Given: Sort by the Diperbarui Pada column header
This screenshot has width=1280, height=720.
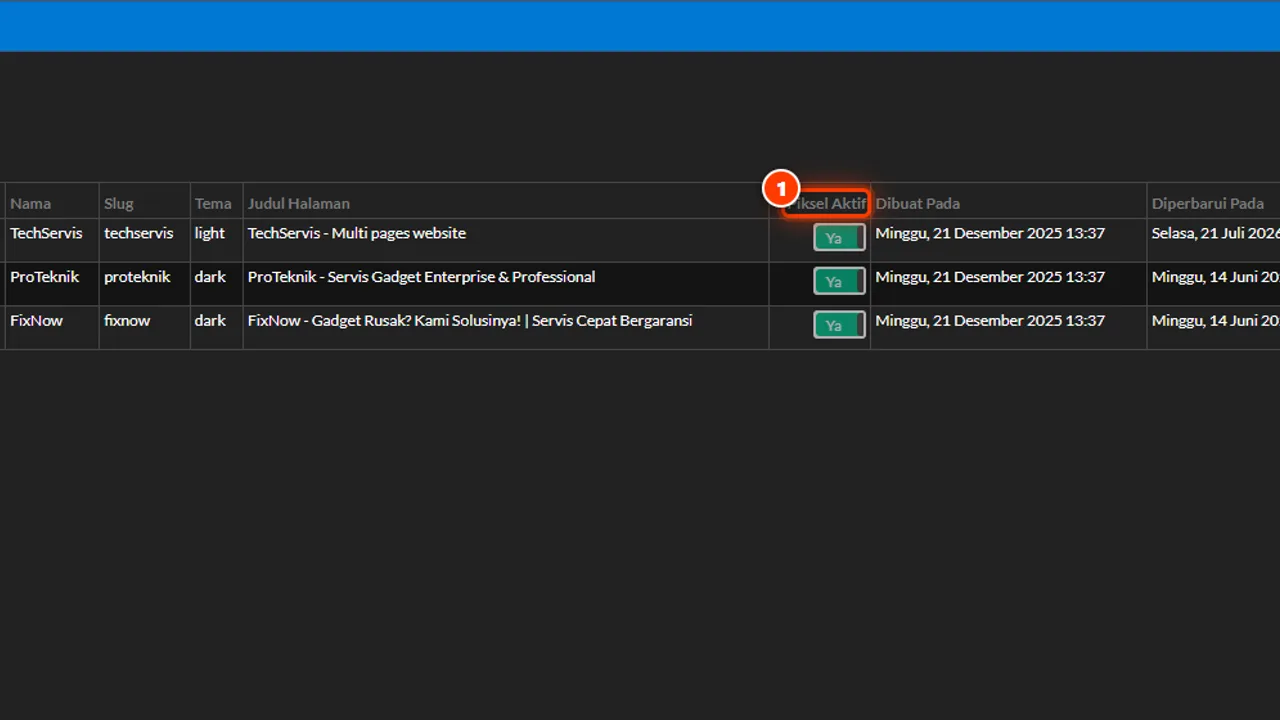Looking at the screenshot, I should pyautogui.click(x=1208, y=203).
